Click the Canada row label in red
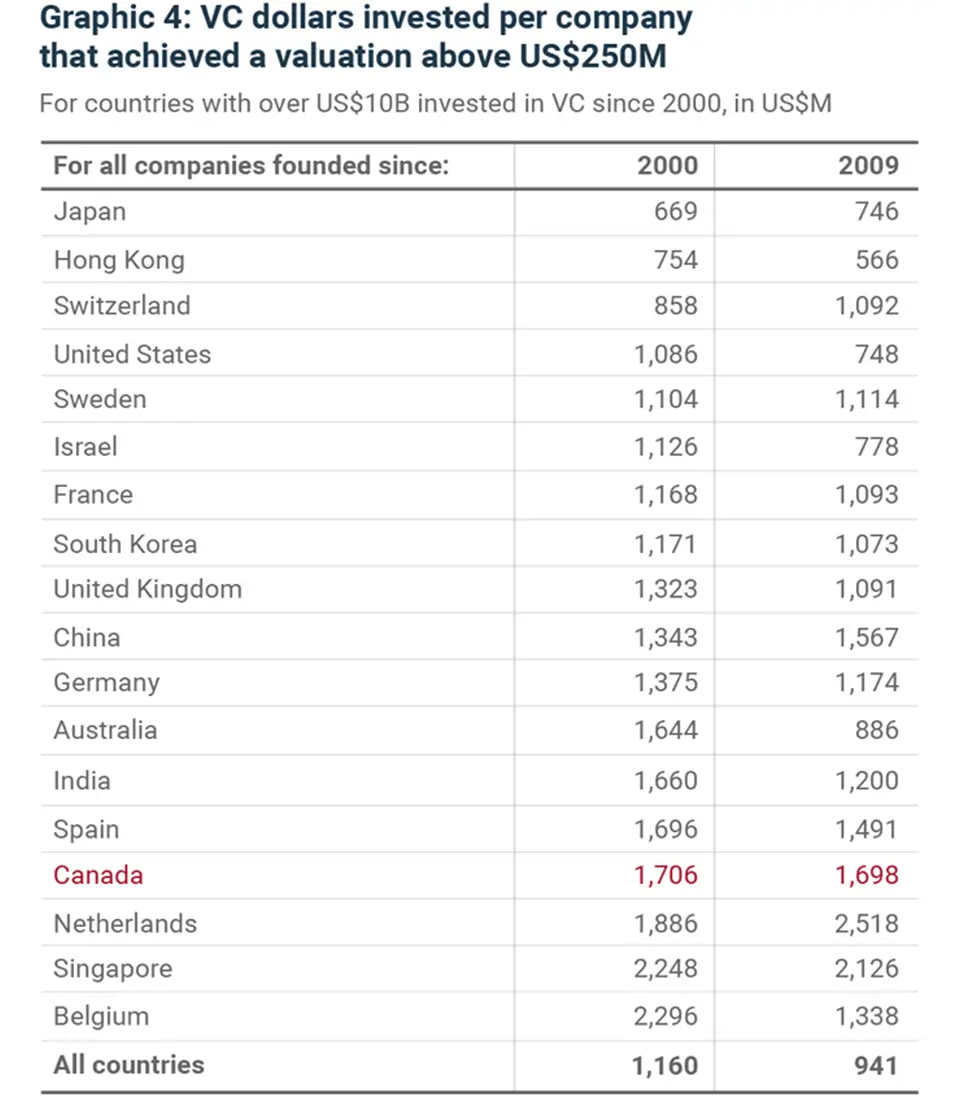This screenshot has width=960, height=1096. coord(98,875)
